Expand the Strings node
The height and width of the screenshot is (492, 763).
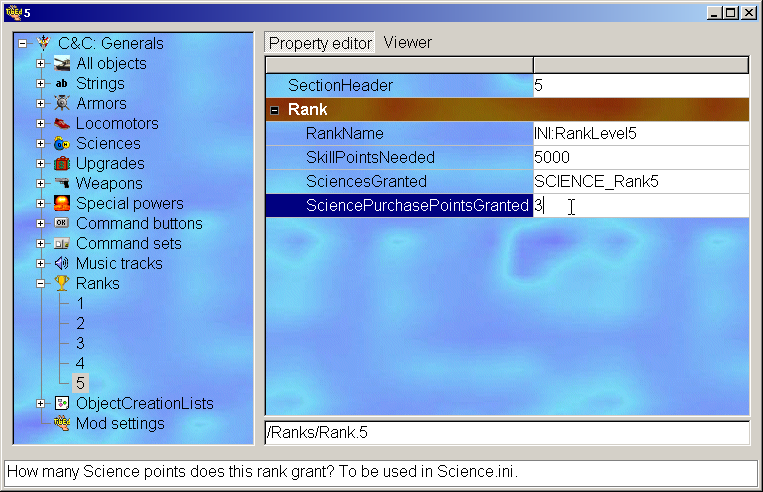40,83
